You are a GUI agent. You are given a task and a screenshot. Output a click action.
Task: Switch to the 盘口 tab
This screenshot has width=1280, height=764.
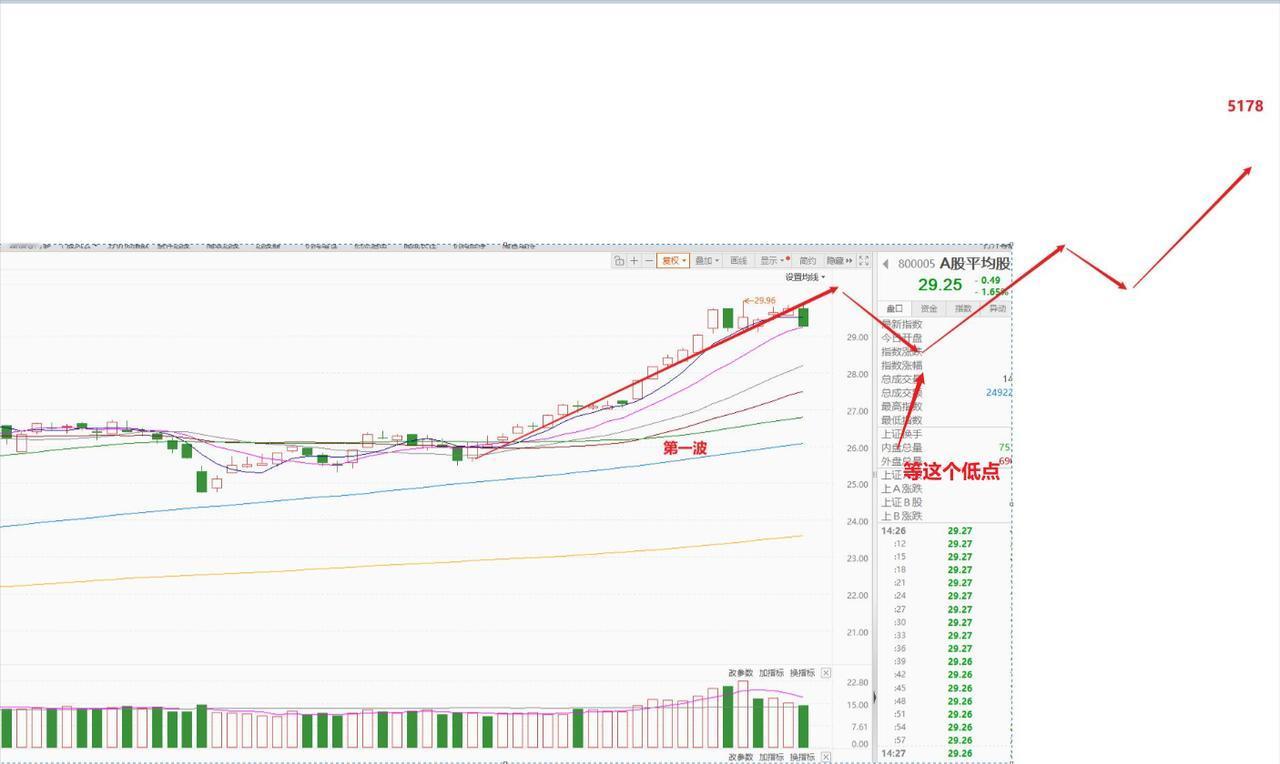click(x=895, y=309)
